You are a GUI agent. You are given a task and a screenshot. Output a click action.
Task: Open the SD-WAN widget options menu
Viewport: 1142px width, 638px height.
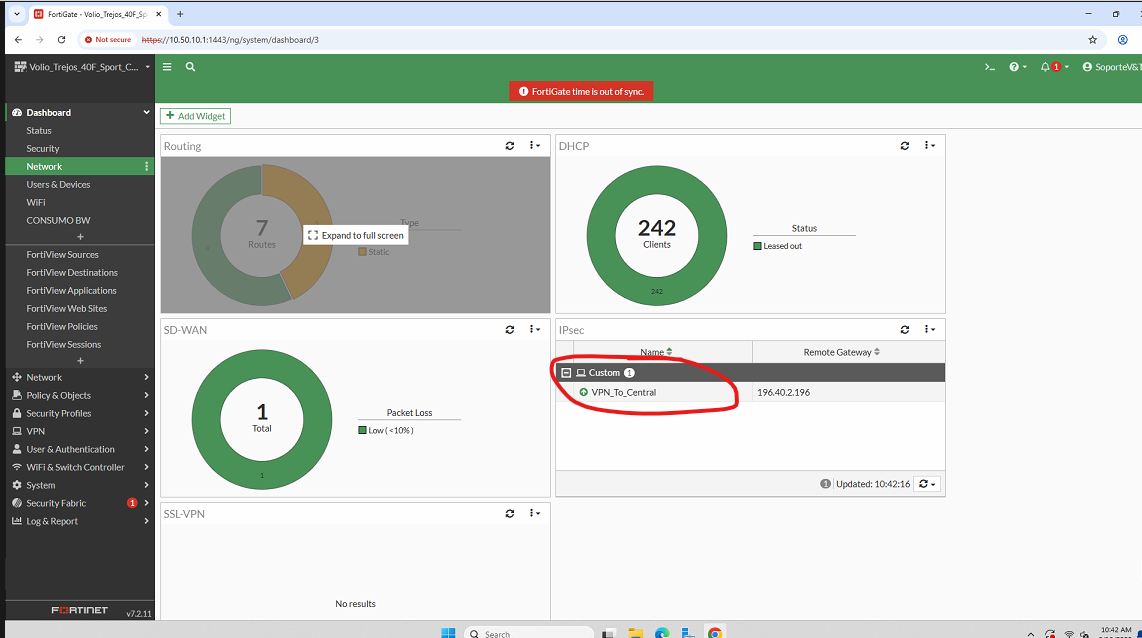tap(535, 330)
